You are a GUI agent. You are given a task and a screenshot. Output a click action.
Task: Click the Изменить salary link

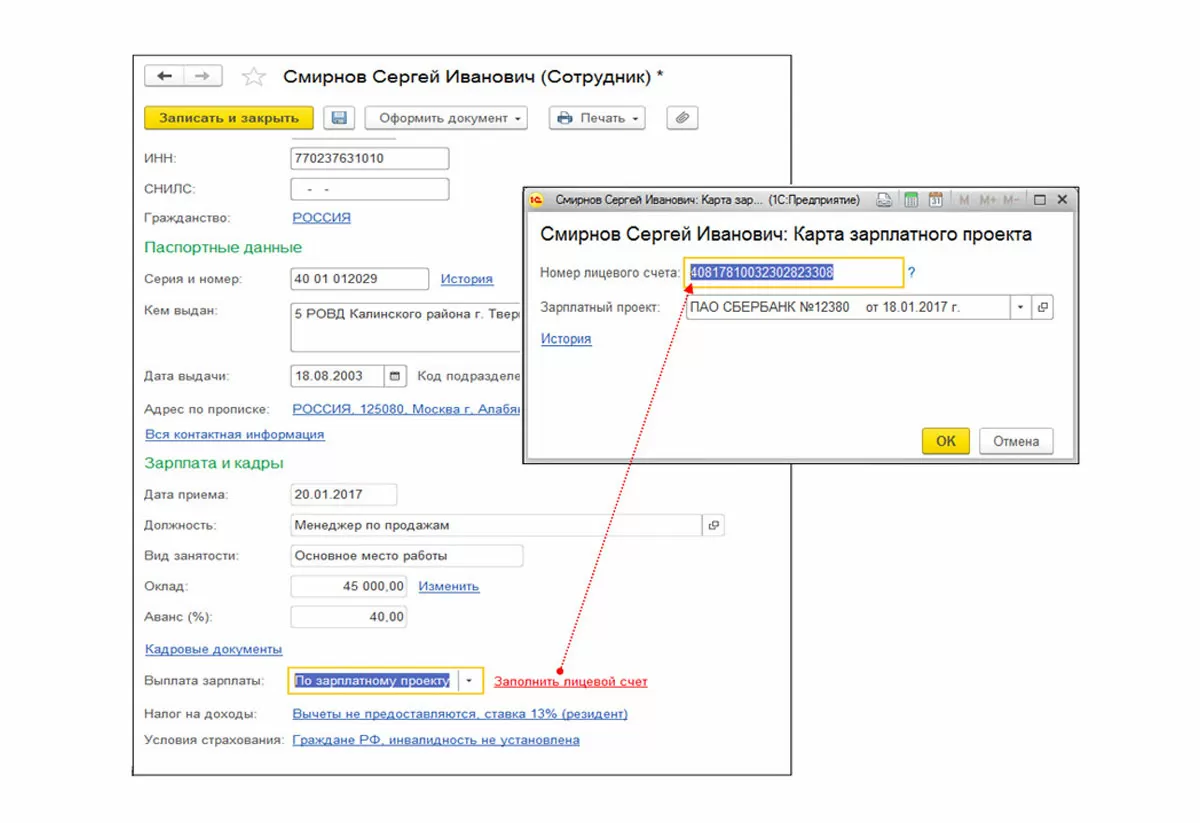coord(449,586)
